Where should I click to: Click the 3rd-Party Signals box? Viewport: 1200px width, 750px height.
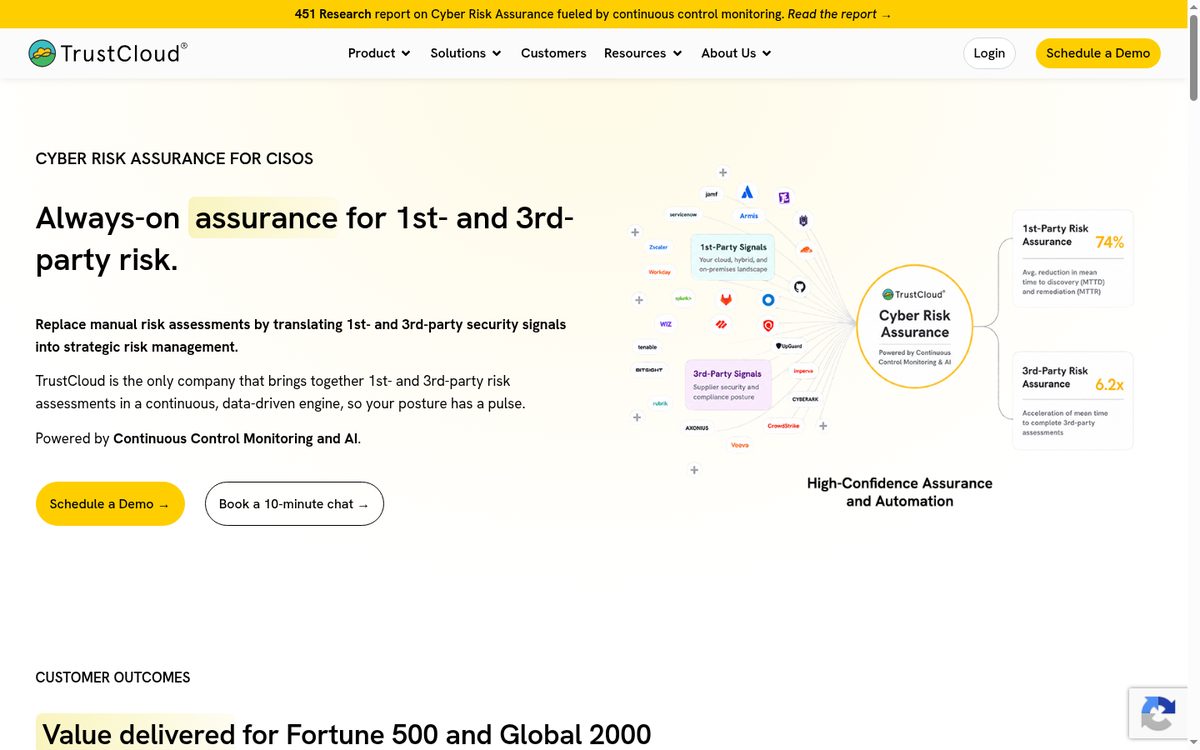pyautogui.click(x=727, y=385)
